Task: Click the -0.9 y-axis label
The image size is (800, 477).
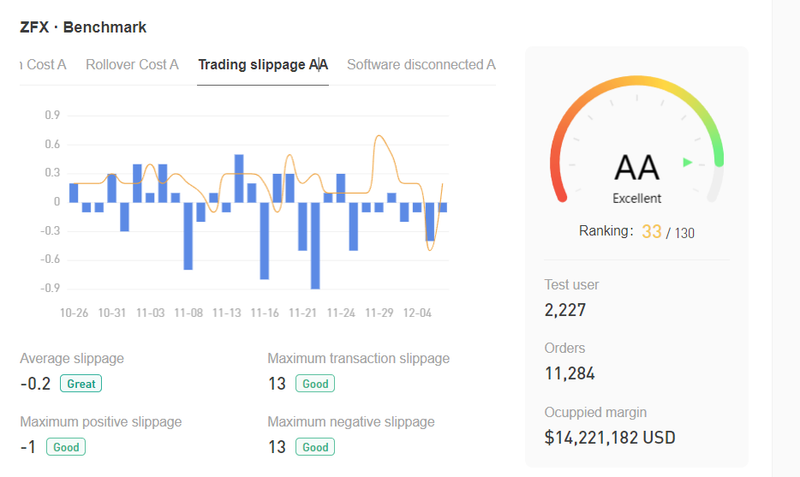Action: click(x=51, y=288)
